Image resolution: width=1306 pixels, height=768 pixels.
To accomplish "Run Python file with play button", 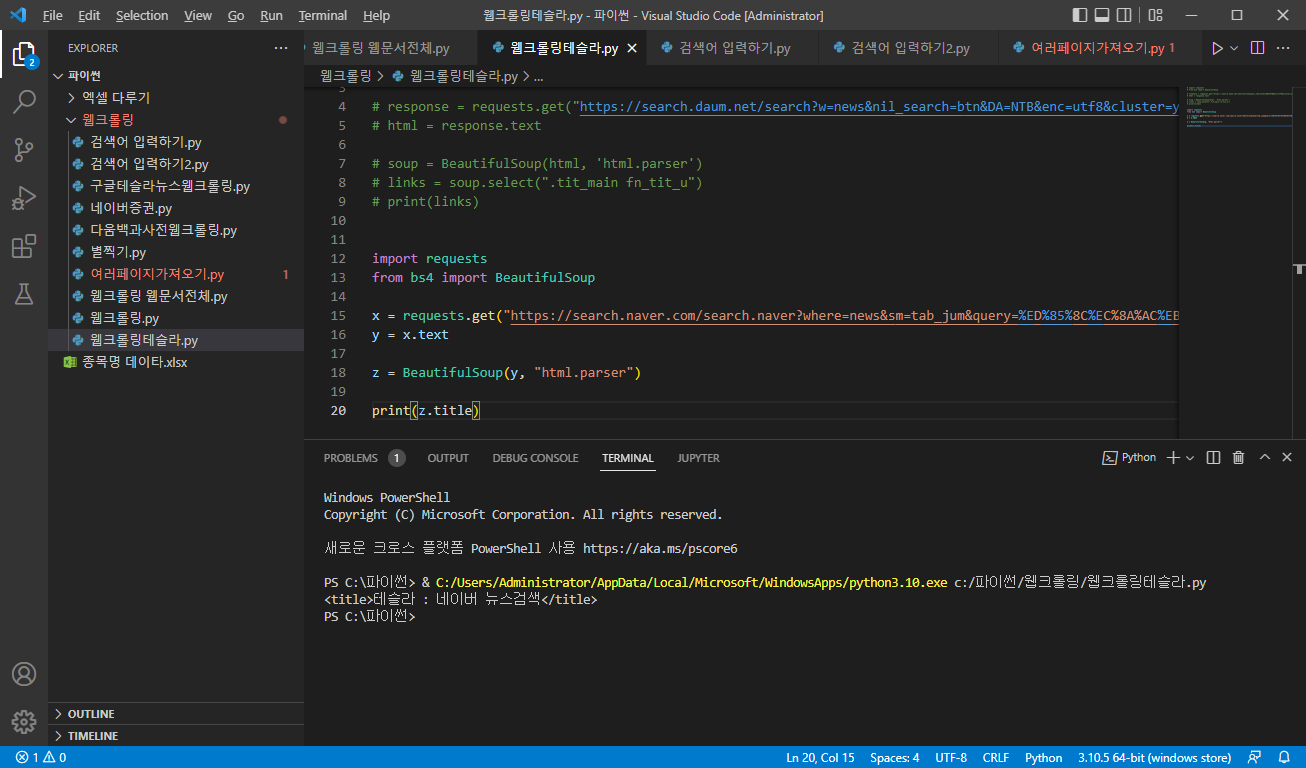I will (1217, 48).
